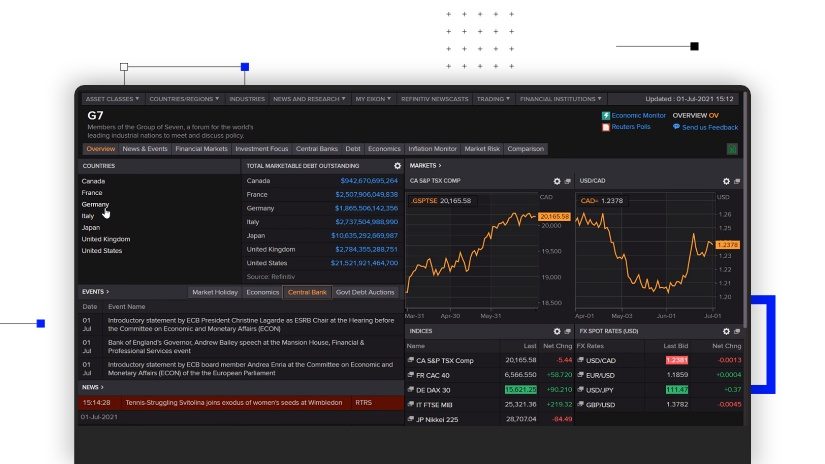Screen dimensions: 825x464
Task: Open the Industries menu item
Action: click(x=247, y=99)
